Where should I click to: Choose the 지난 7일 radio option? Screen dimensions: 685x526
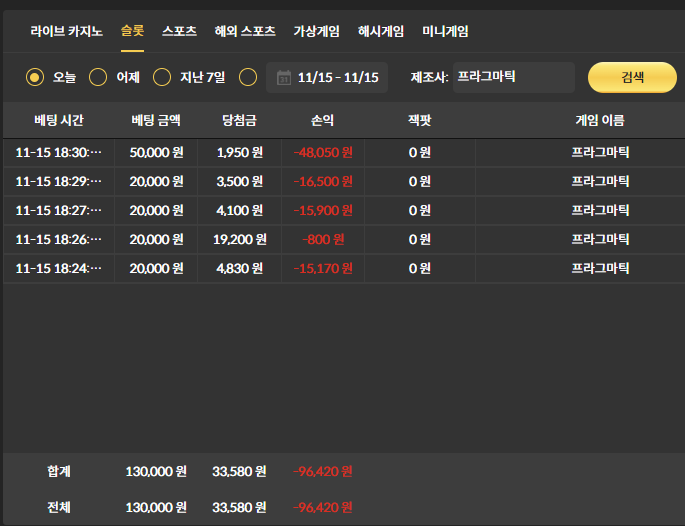click(162, 77)
